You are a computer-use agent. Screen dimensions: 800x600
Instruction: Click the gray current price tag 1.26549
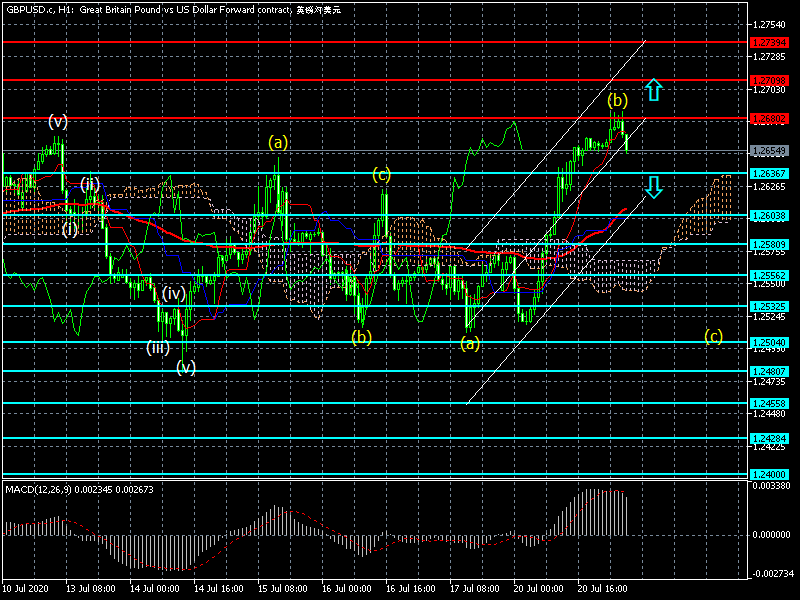[x=770, y=151]
